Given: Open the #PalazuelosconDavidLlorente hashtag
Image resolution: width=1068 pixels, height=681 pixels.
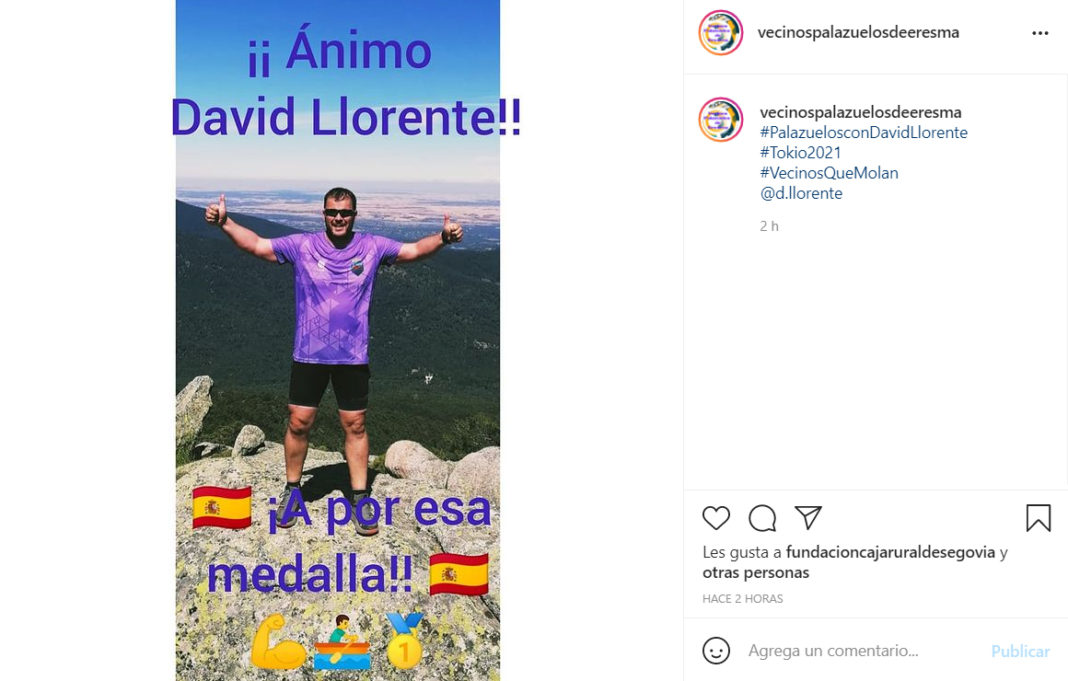Looking at the screenshot, I should 864,132.
